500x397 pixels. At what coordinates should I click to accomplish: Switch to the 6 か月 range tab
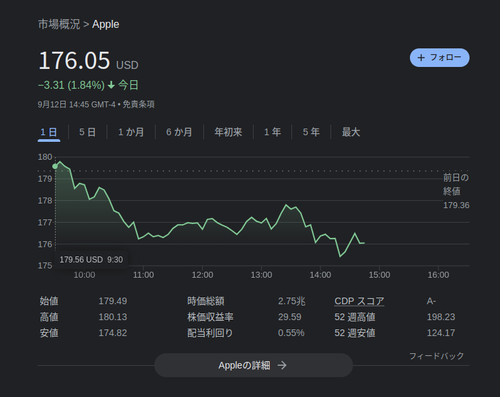[x=179, y=132]
